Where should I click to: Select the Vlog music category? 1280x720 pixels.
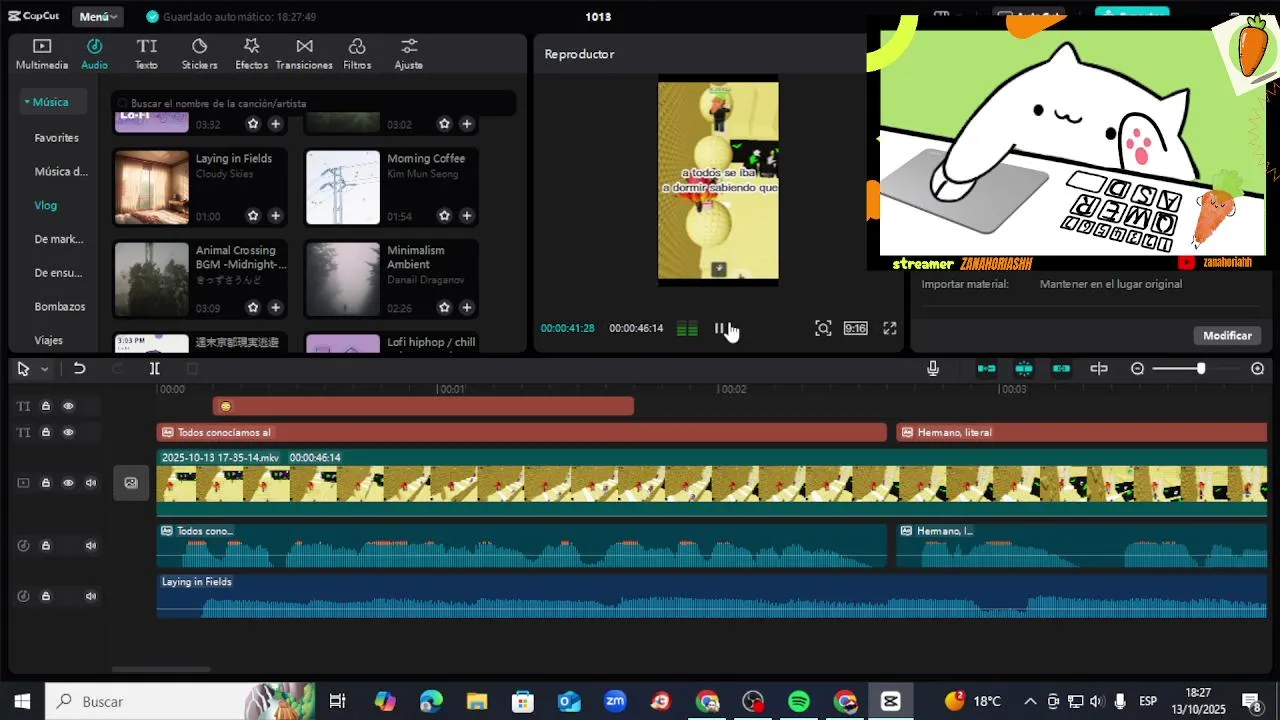point(46,205)
